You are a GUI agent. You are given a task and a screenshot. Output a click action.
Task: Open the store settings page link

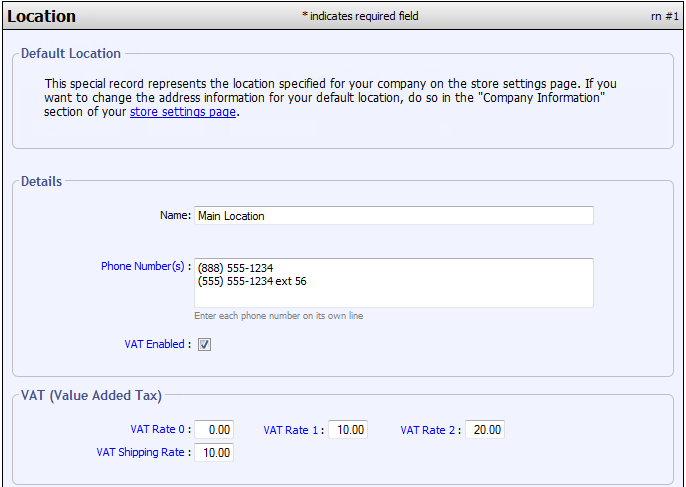point(183,112)
